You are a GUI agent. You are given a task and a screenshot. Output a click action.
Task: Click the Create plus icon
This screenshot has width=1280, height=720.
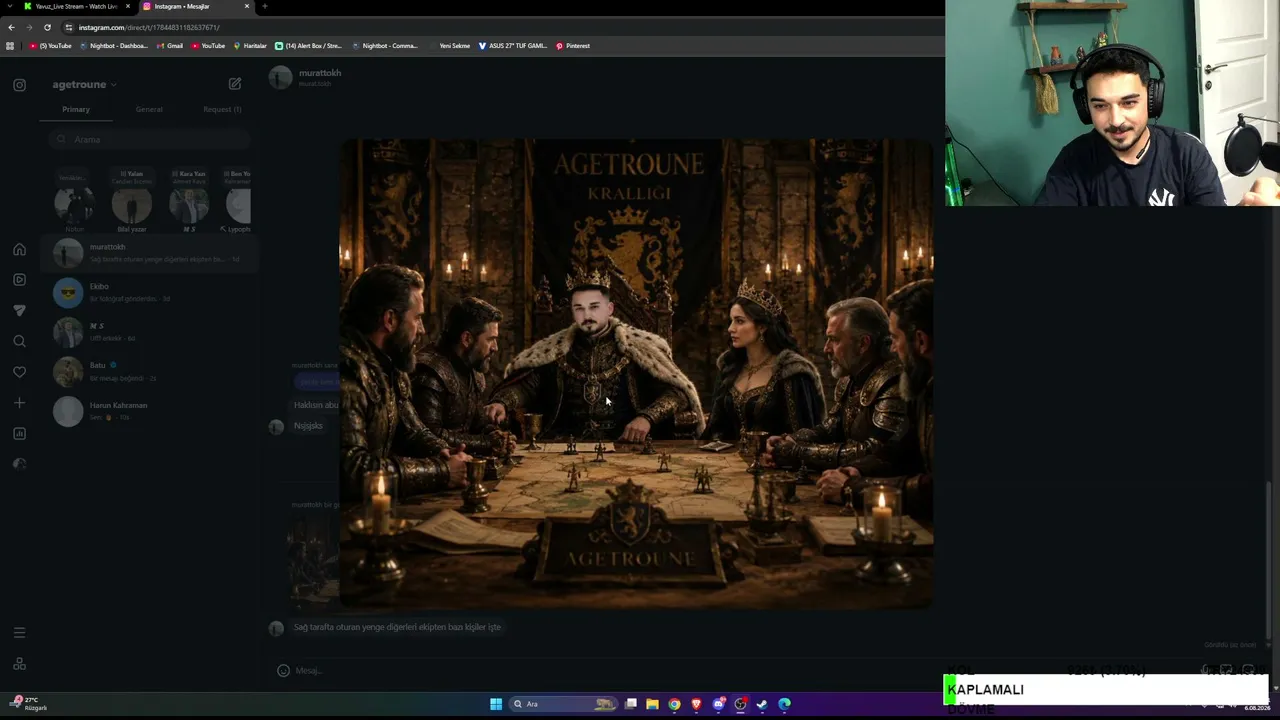coord(19,403)
